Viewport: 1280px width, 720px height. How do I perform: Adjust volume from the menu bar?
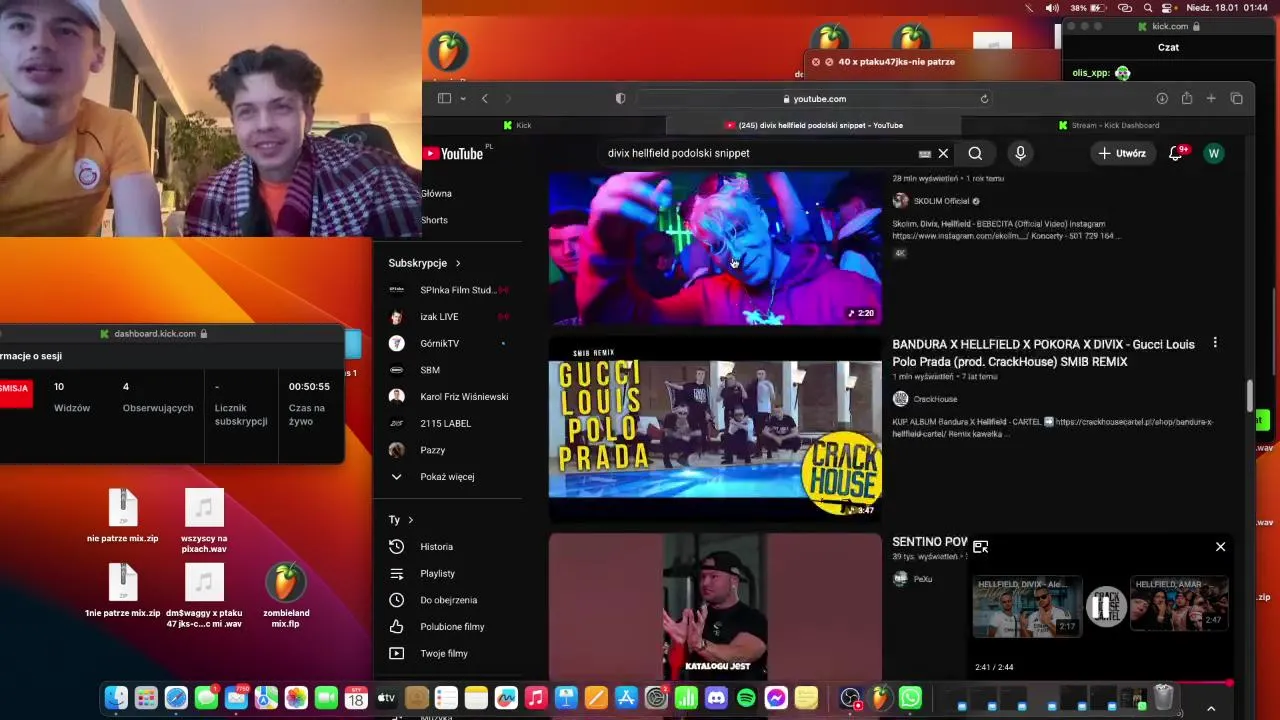(1051, 8)
